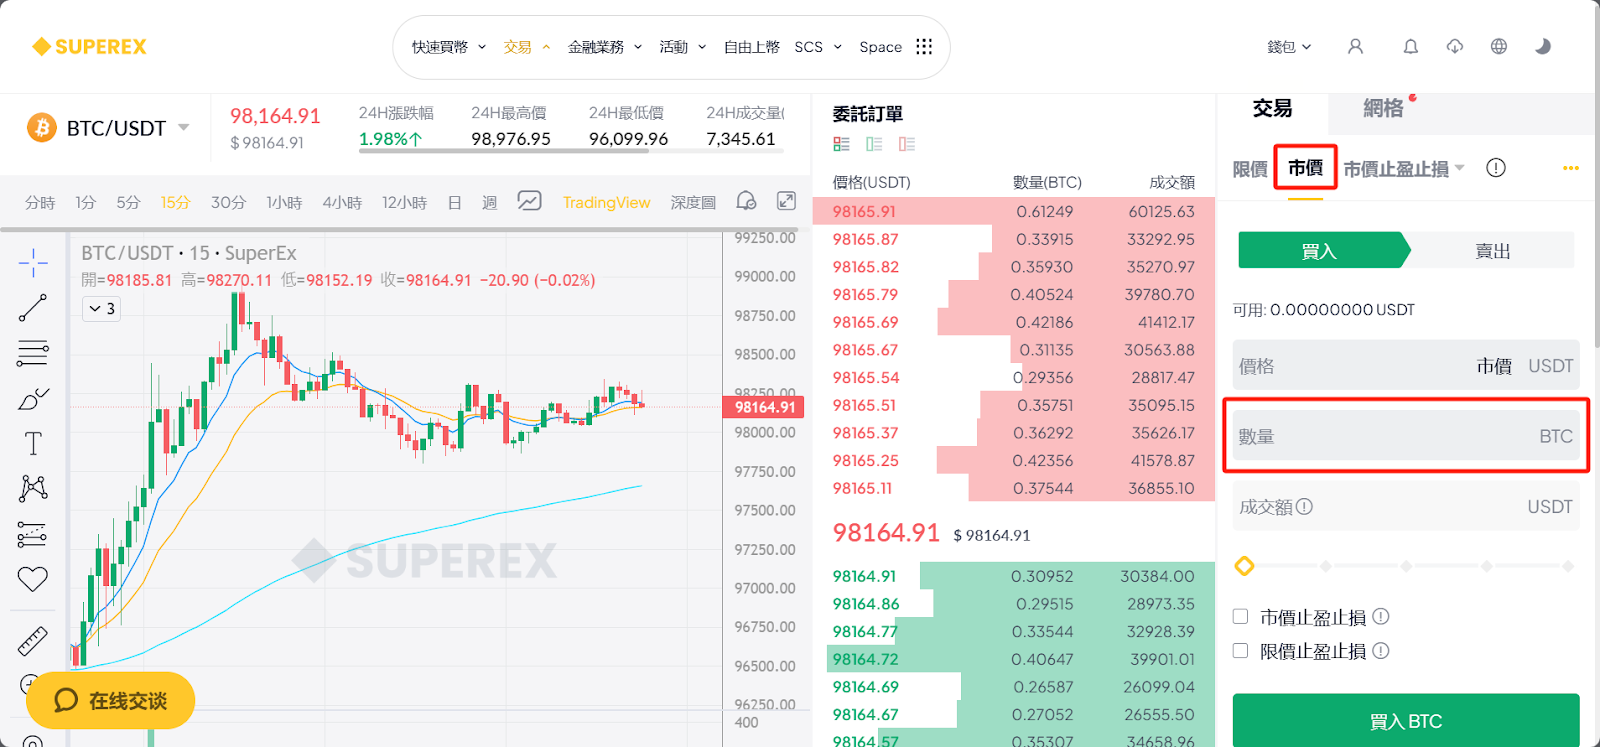This screenshot has height=747, width=1600.
Task: Click info icon next to 成交額 field
Action: [x=1304, y=507]
